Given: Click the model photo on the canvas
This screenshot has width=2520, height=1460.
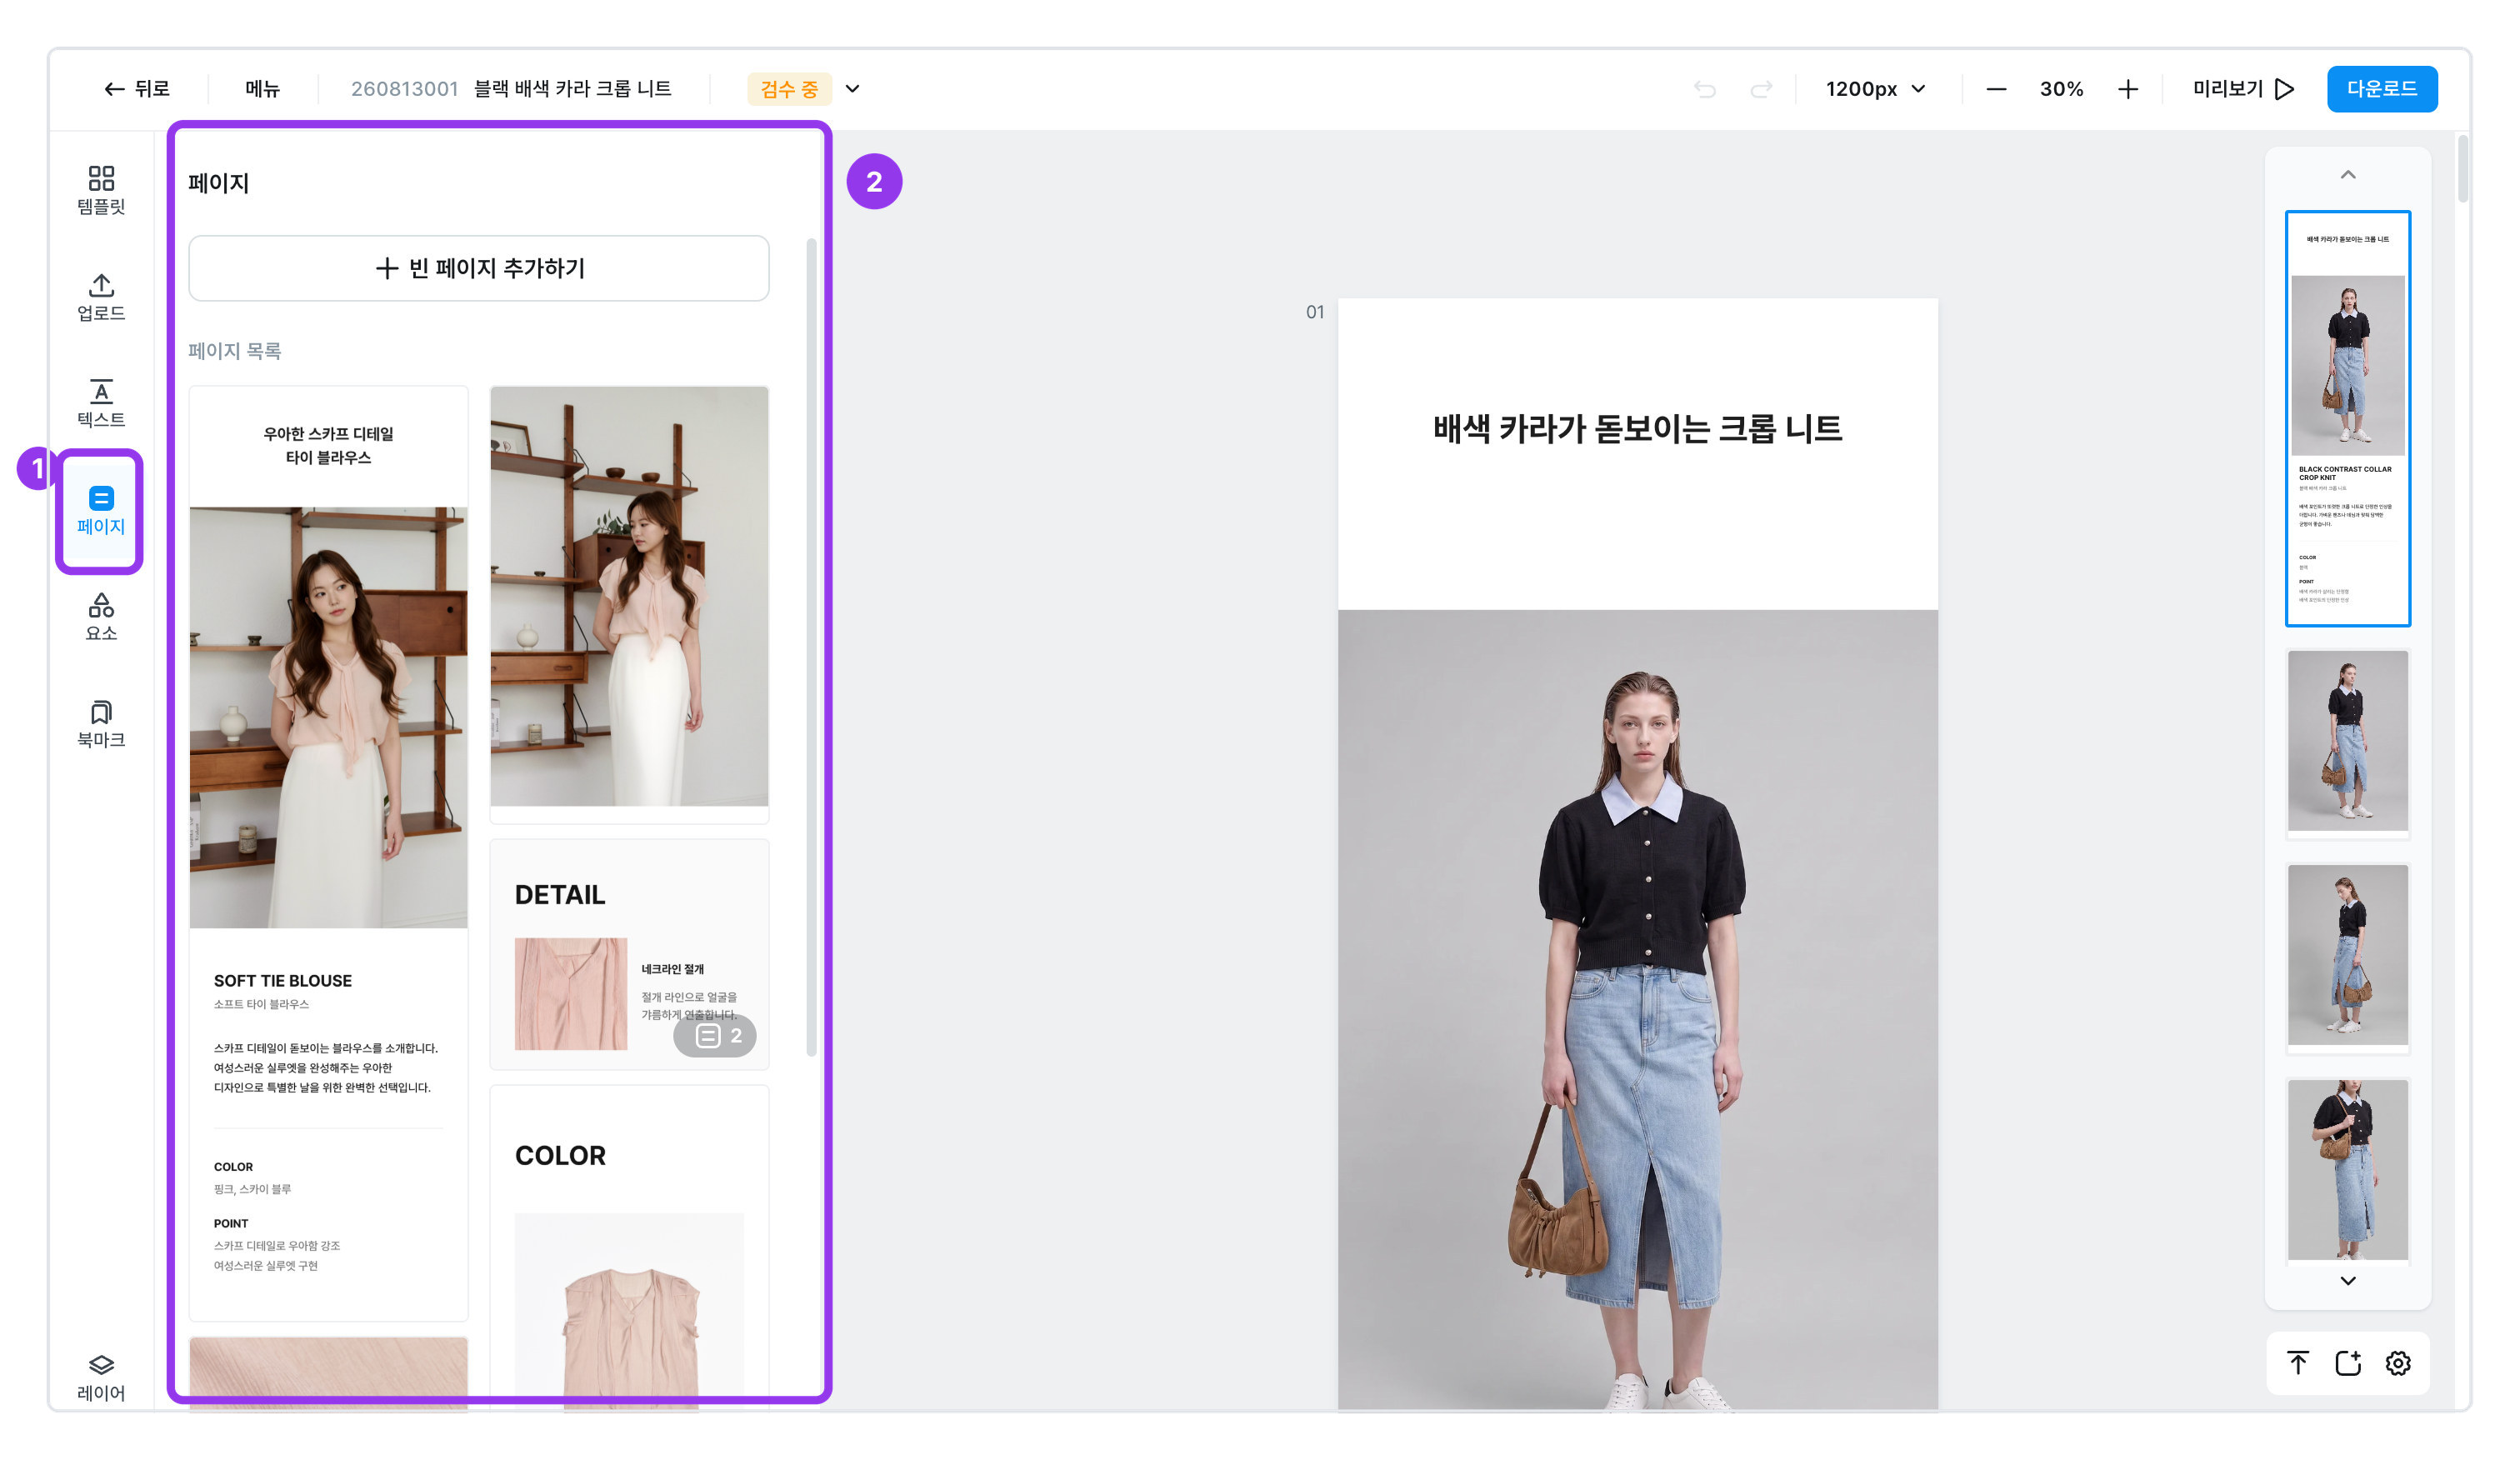Looking at the screenshot, I should pos(1637,1009).
